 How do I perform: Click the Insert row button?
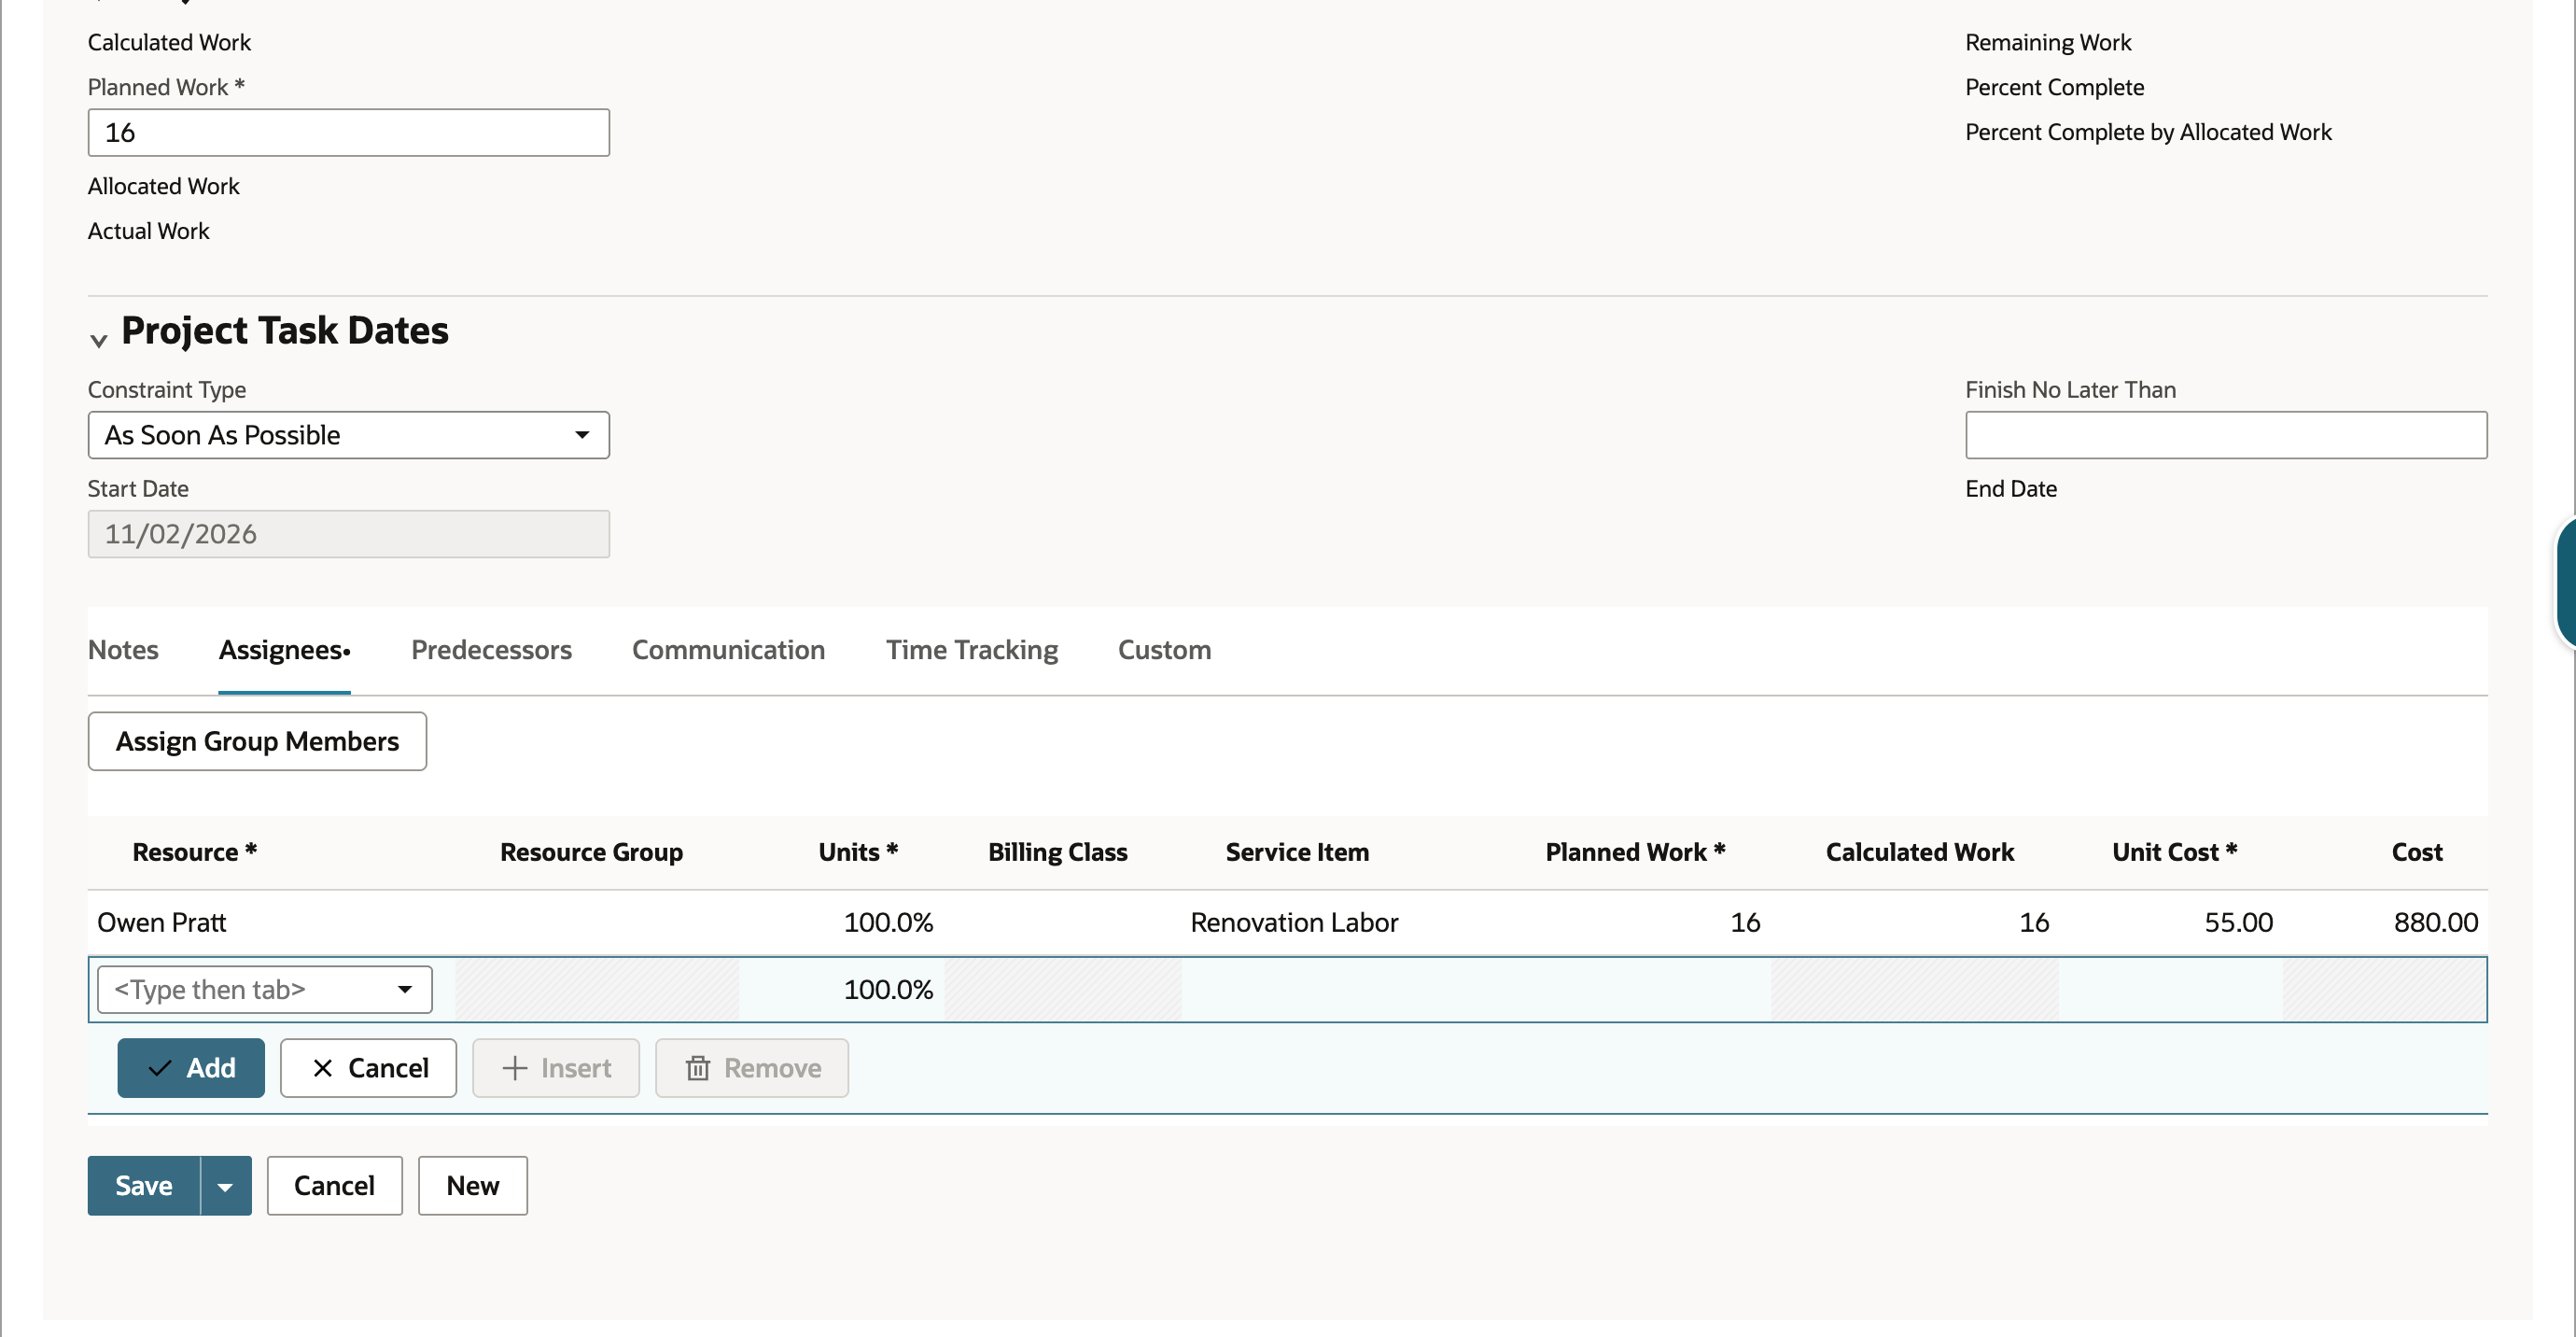tap(556, 1068)
